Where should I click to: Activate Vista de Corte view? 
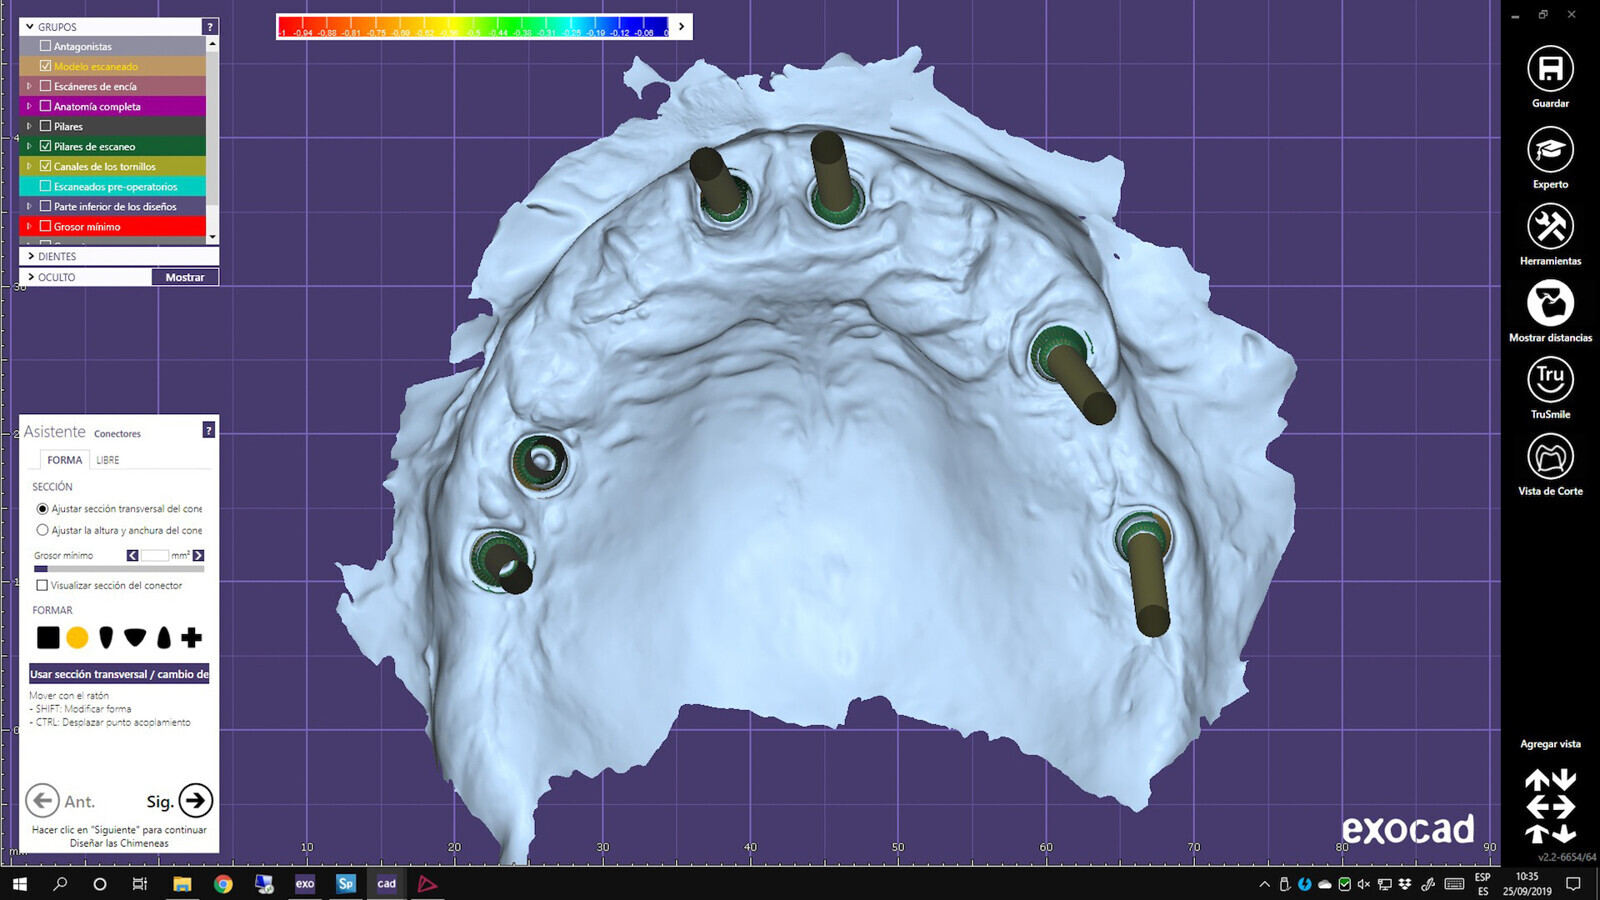coord(1550,457)
